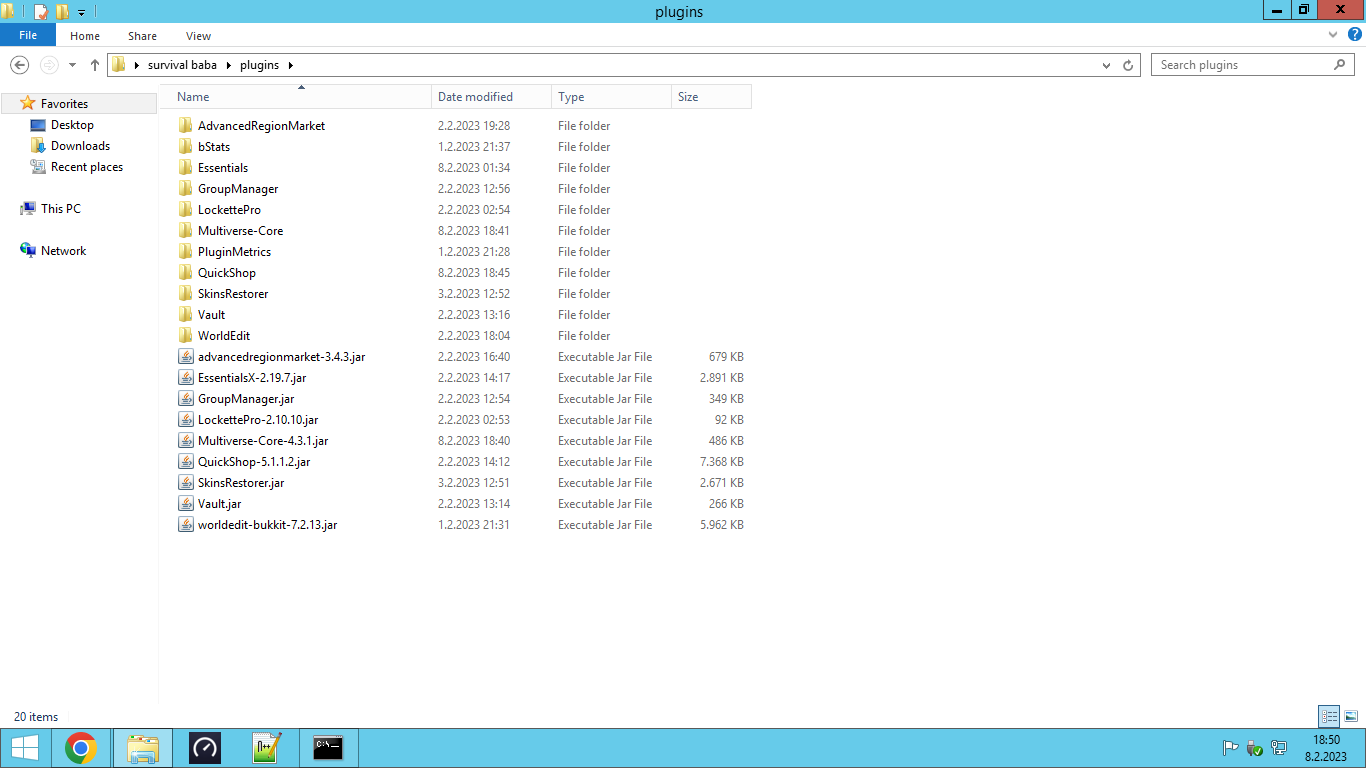Switch to the View ribbon tab
The height and width of the screenshot is (768, 1366).
[198, 36]
